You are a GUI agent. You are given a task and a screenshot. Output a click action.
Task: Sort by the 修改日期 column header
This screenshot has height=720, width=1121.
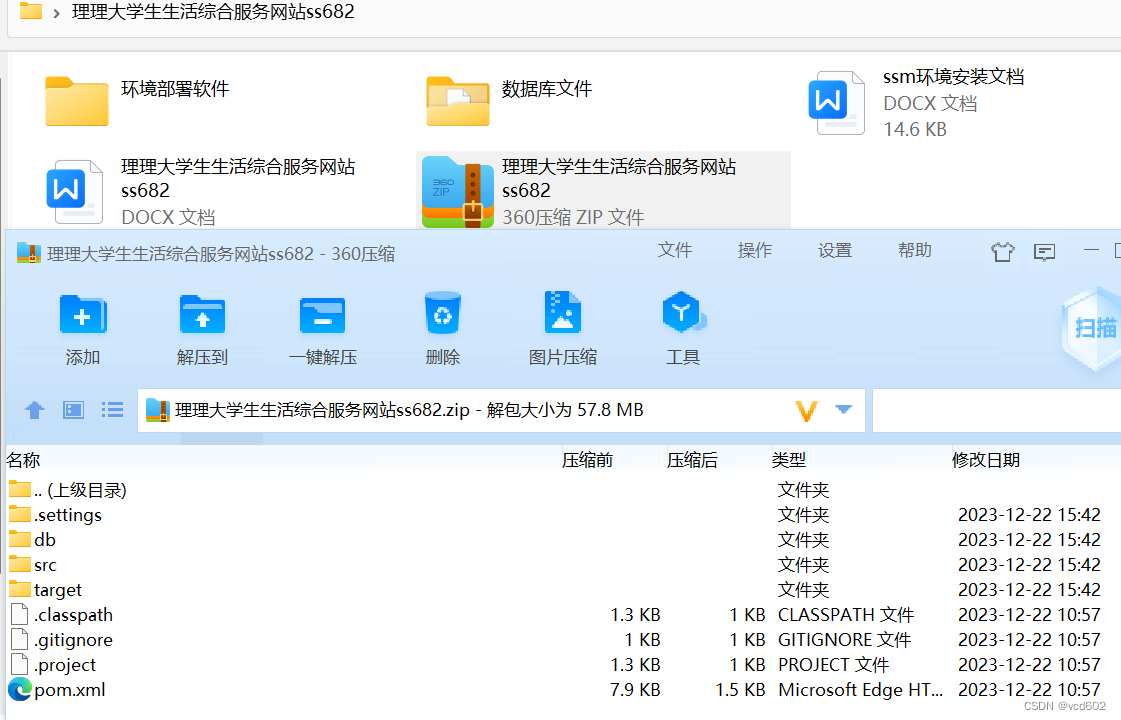986,460
